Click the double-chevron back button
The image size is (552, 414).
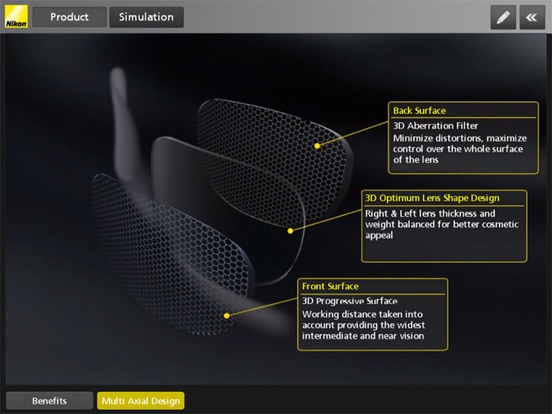tap(532, 17)
